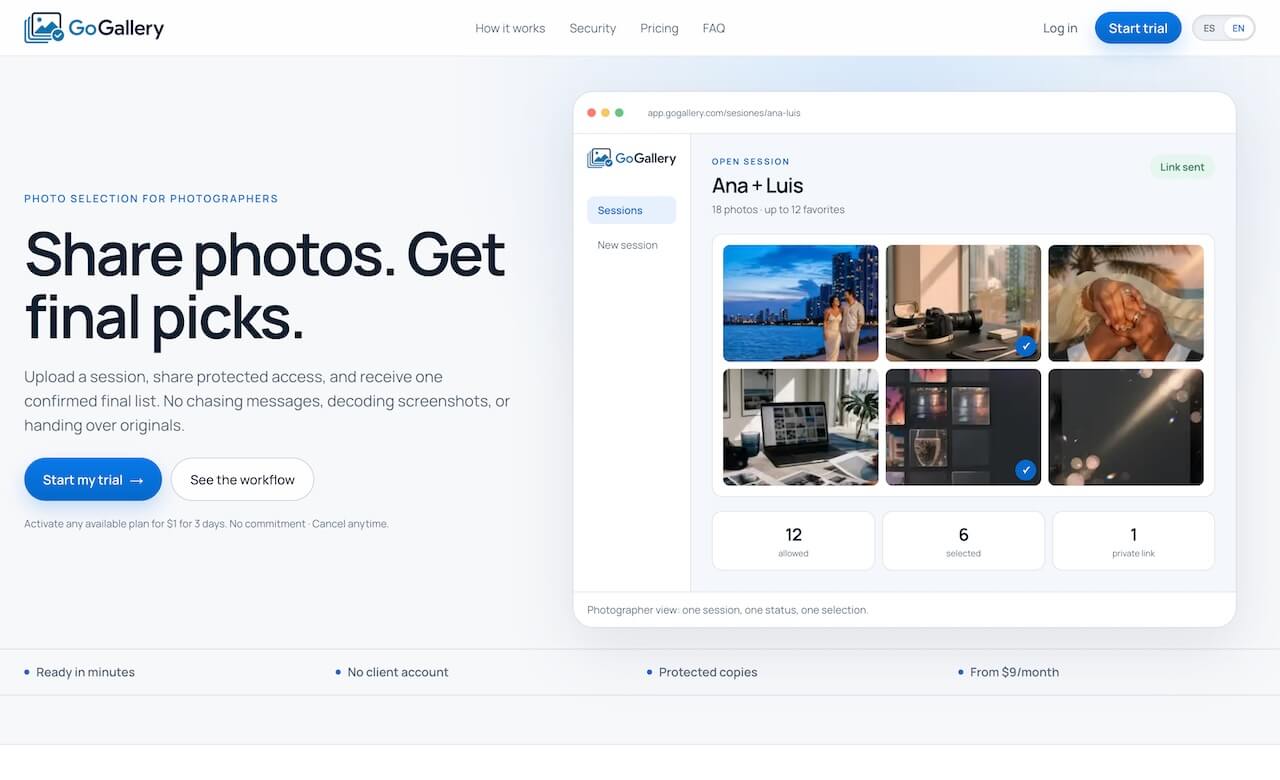The width and height of the screenshot is (1280, 780).
Task: Toggle the checkmark on the camera photo
Action: (x=1025, y=346)
